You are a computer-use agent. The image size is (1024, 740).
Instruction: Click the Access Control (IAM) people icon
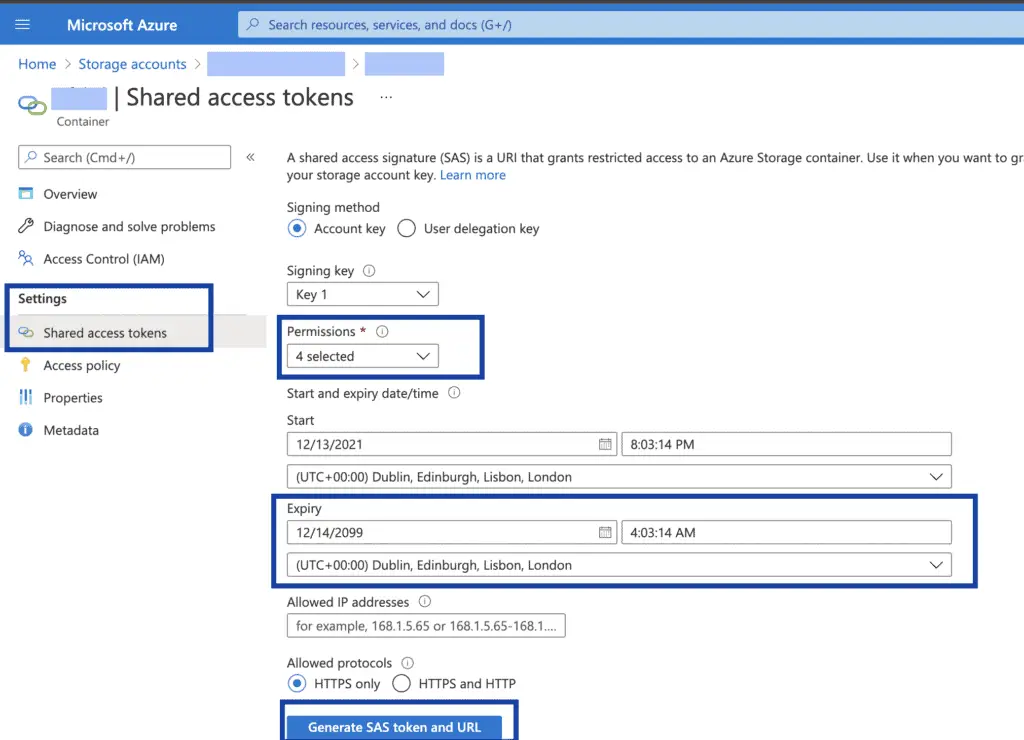coord(25,259)
